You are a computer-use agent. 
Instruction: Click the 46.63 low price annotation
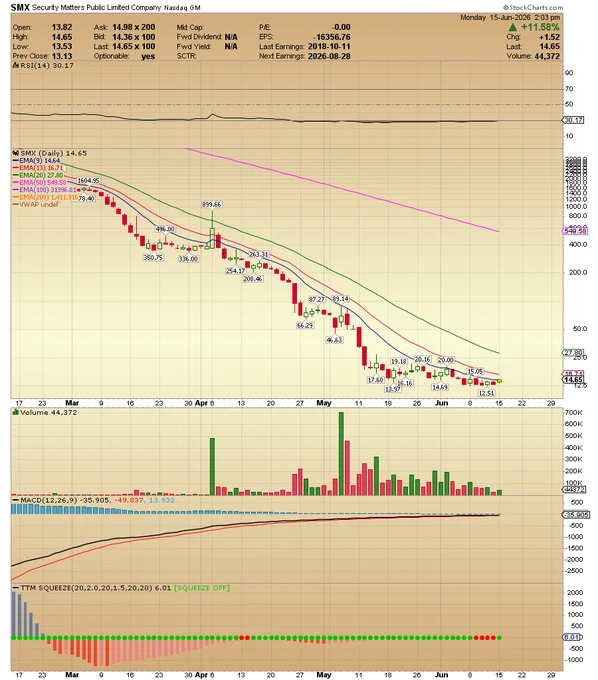coord(334,340)
